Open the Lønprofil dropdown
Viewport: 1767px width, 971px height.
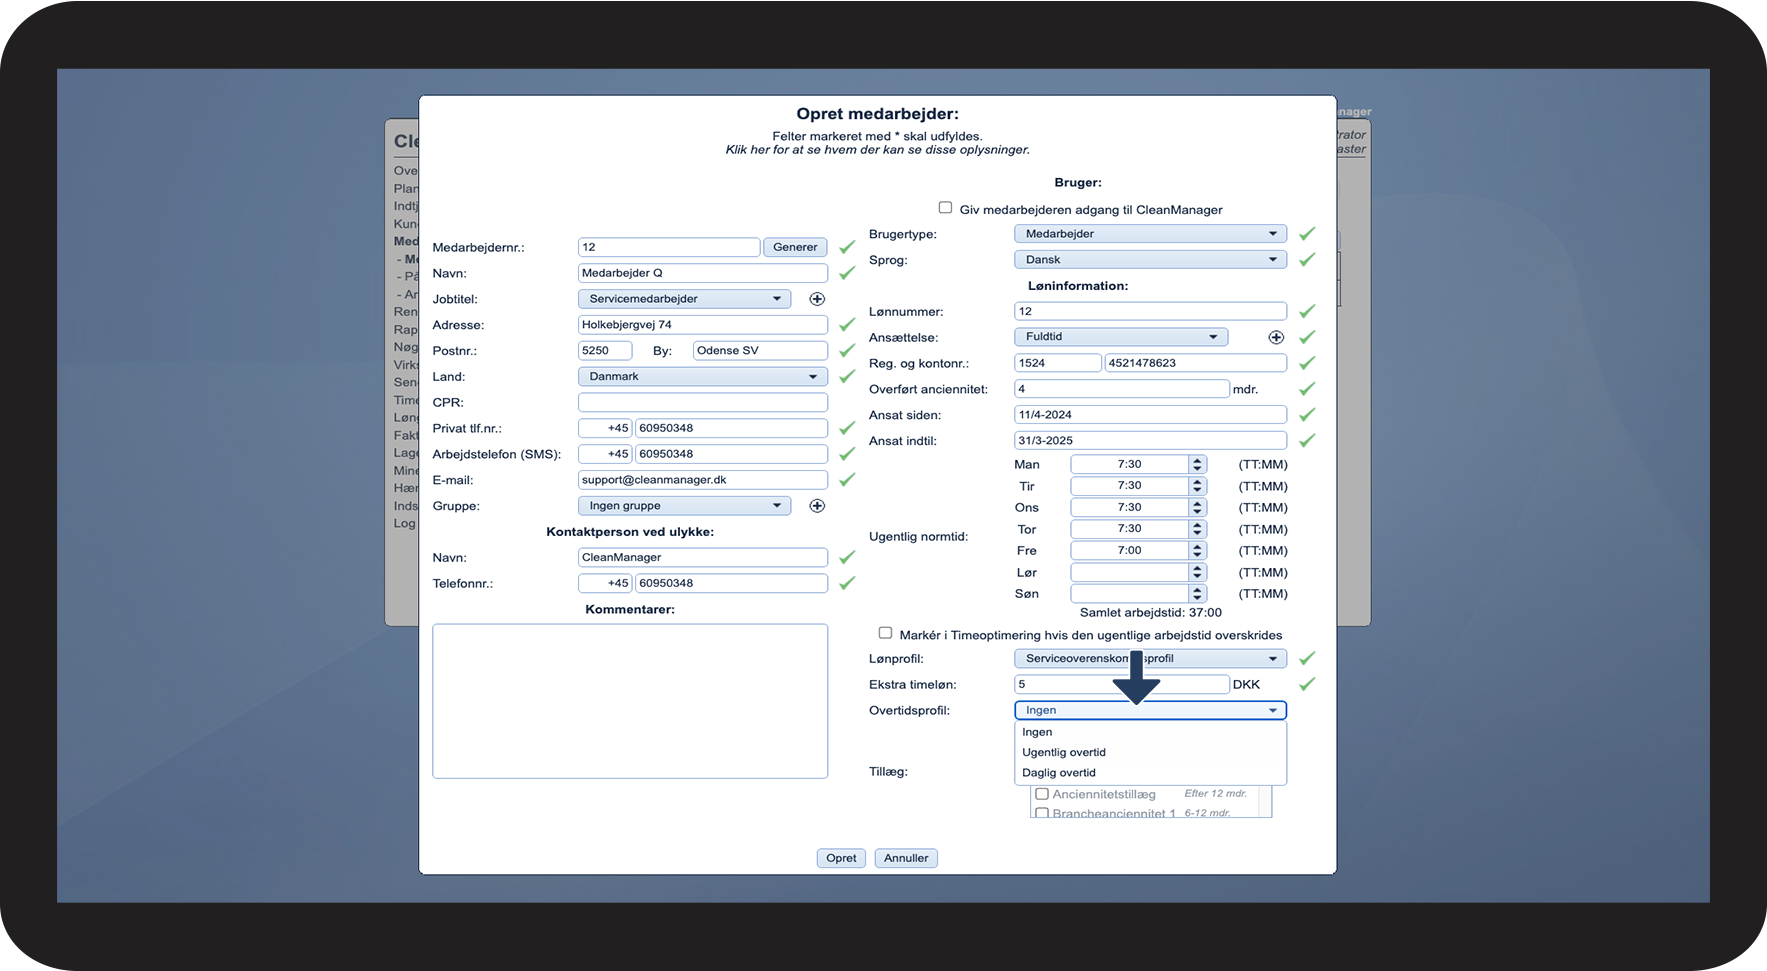[1150, 659]
